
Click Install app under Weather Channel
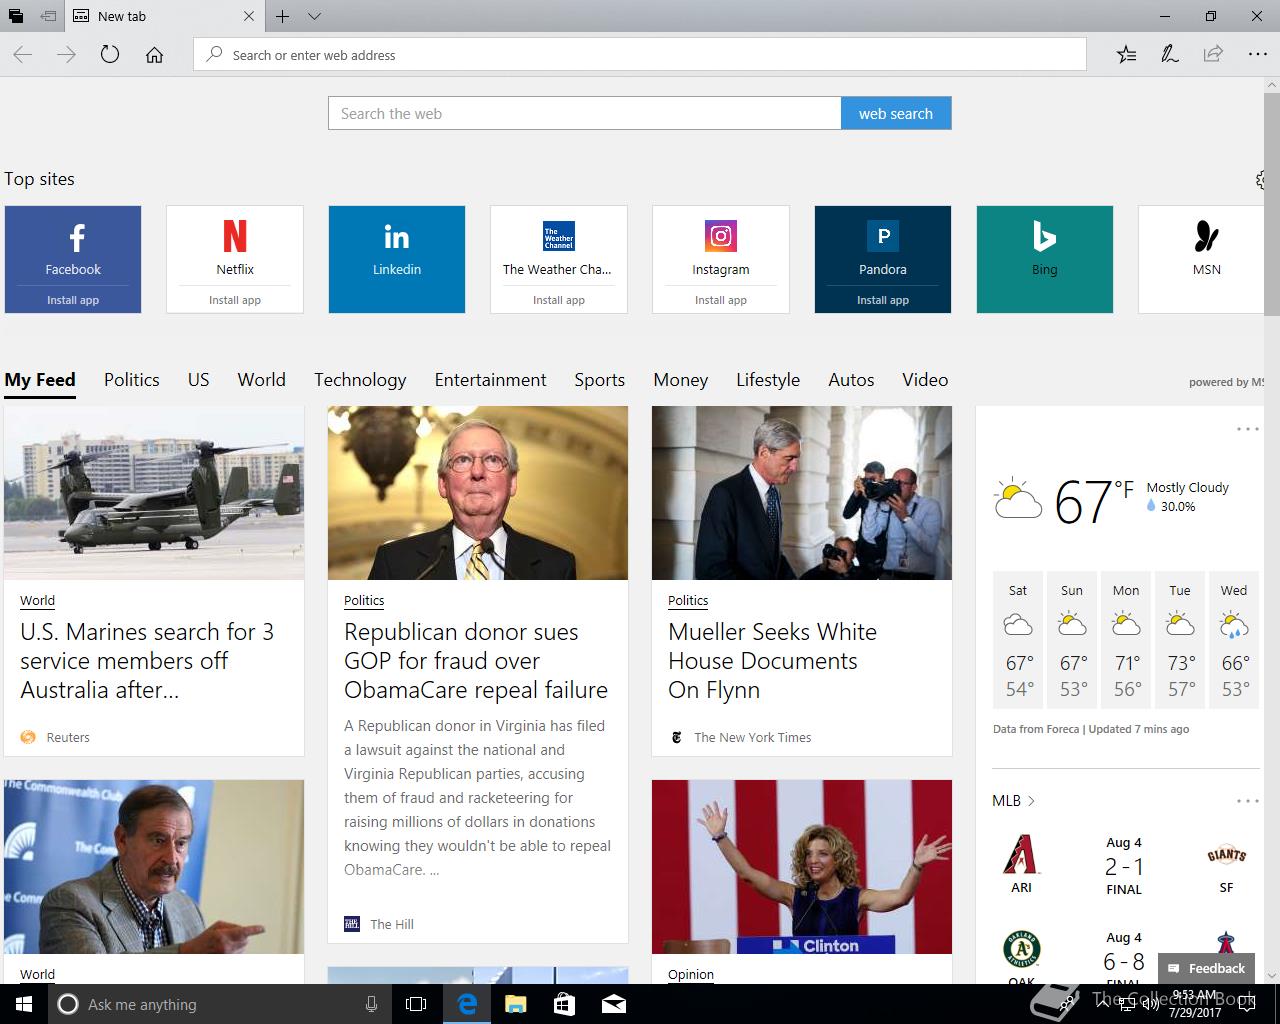(x=559, y=300)
